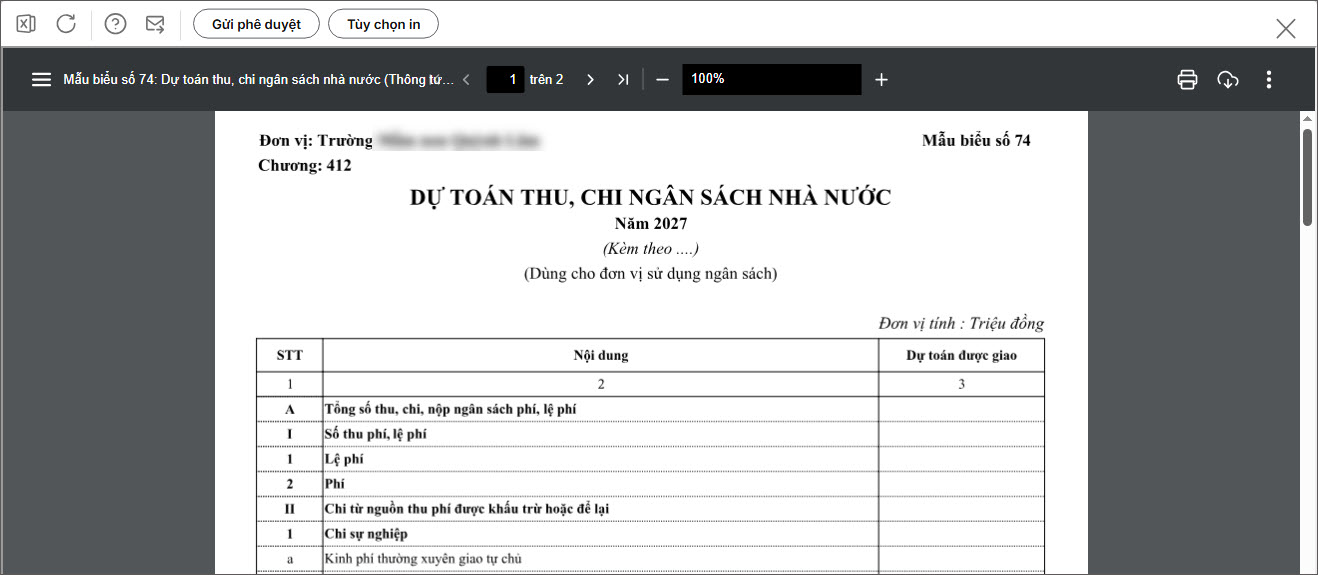Click the 100% zoom level field
This screenshot has width=1318, height=575.
pos(770,79)
